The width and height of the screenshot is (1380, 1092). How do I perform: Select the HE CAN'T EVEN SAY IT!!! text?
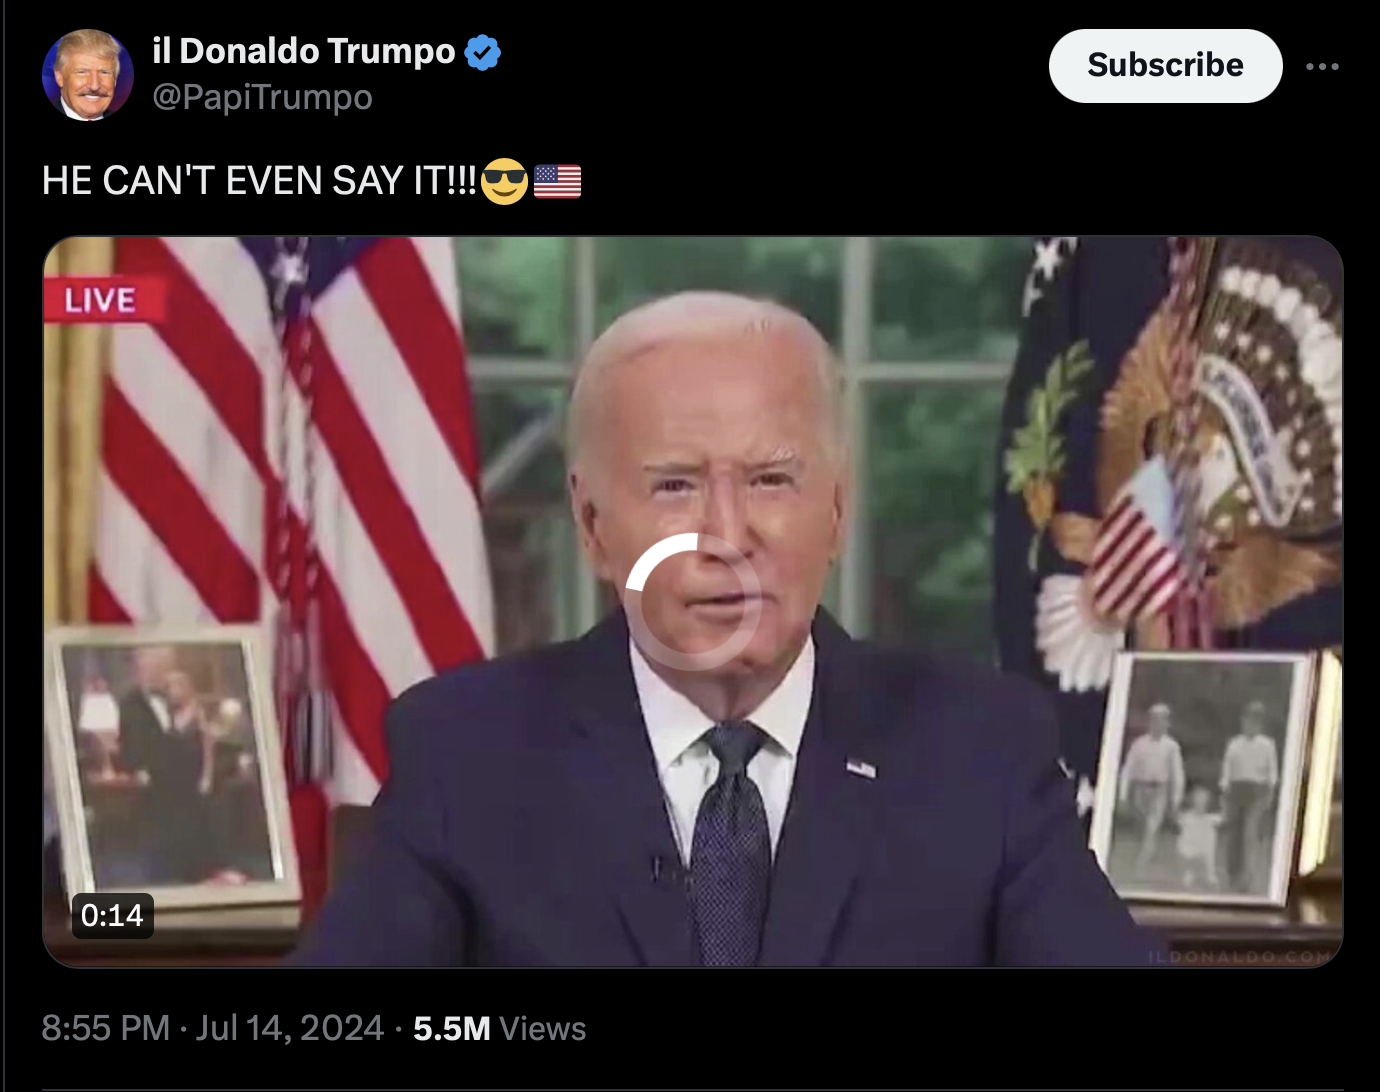click(260, 181)
